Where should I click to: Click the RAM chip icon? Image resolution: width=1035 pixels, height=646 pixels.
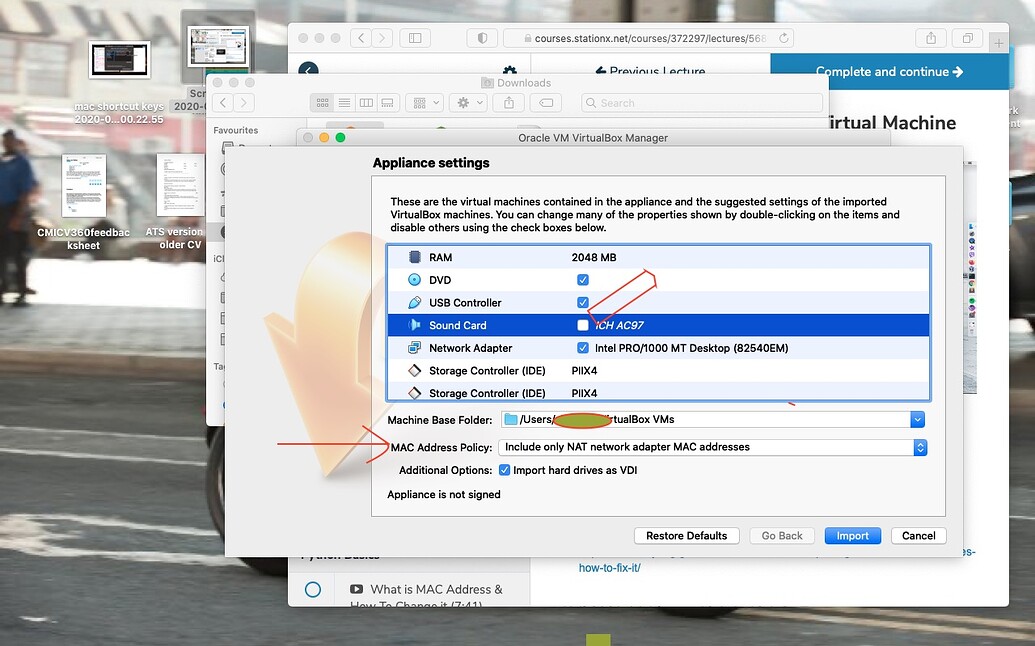point(414,257)
